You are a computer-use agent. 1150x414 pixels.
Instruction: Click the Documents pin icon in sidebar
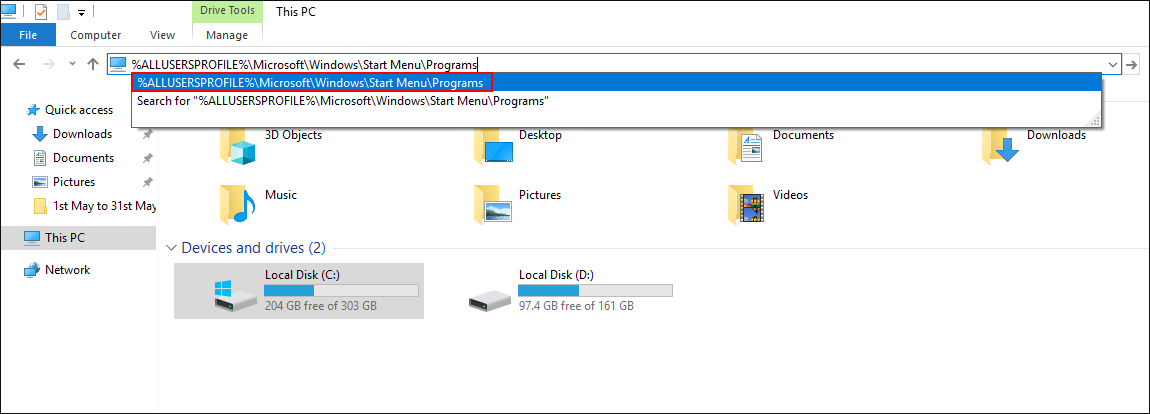(x=147, y=159)
